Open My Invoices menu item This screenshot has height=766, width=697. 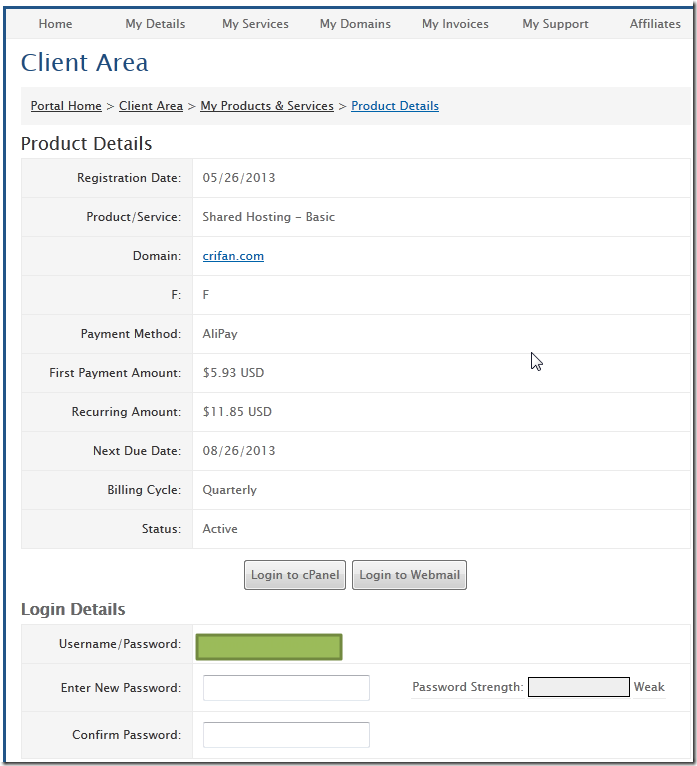pyautogui.click(x=455, y=24)
